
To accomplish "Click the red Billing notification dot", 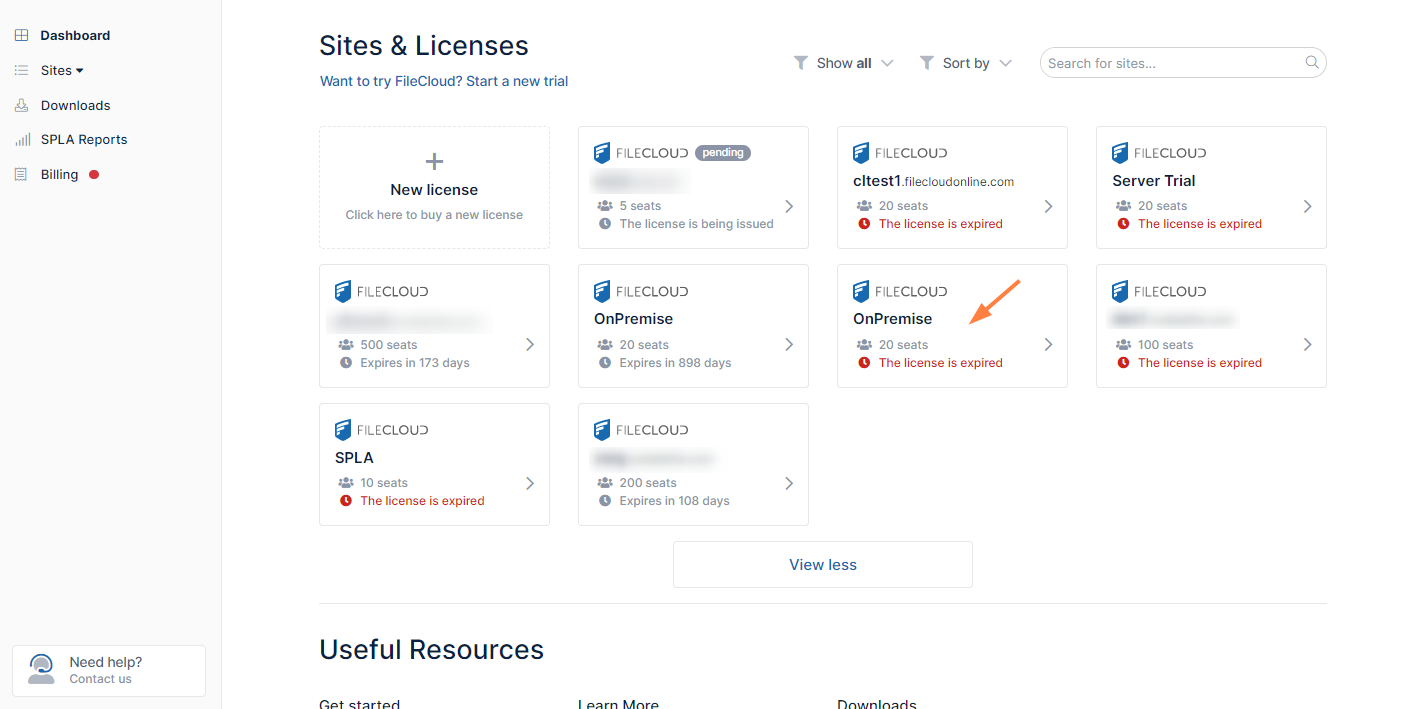I will click(94, 175).
